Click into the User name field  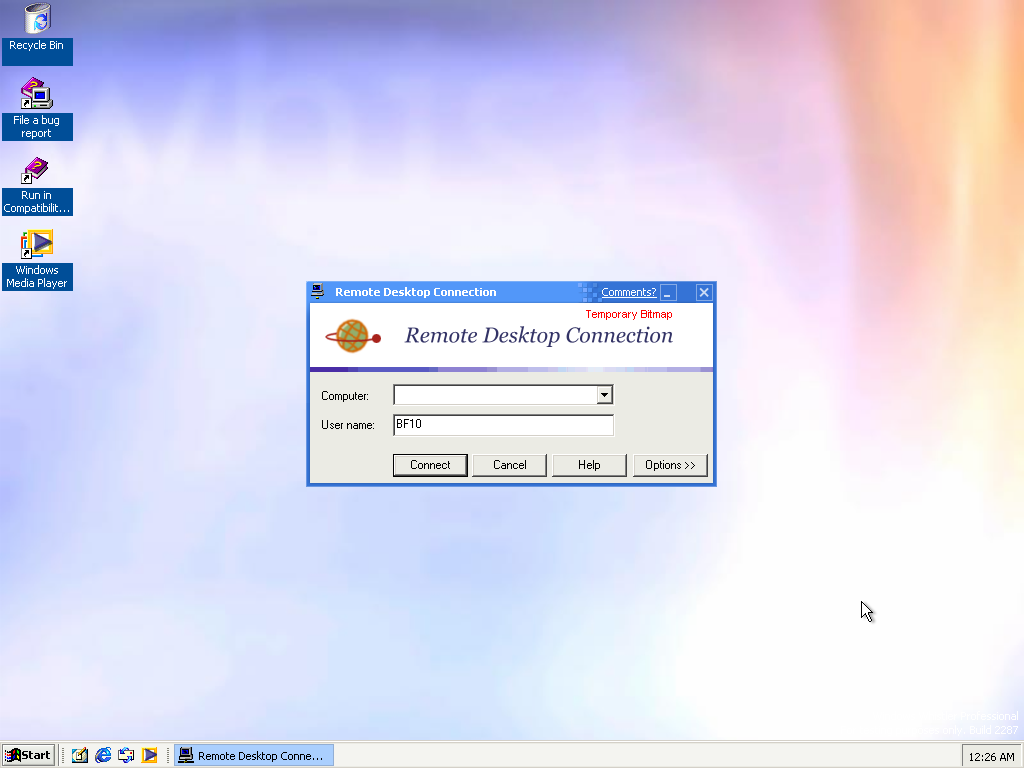point(503,424)
